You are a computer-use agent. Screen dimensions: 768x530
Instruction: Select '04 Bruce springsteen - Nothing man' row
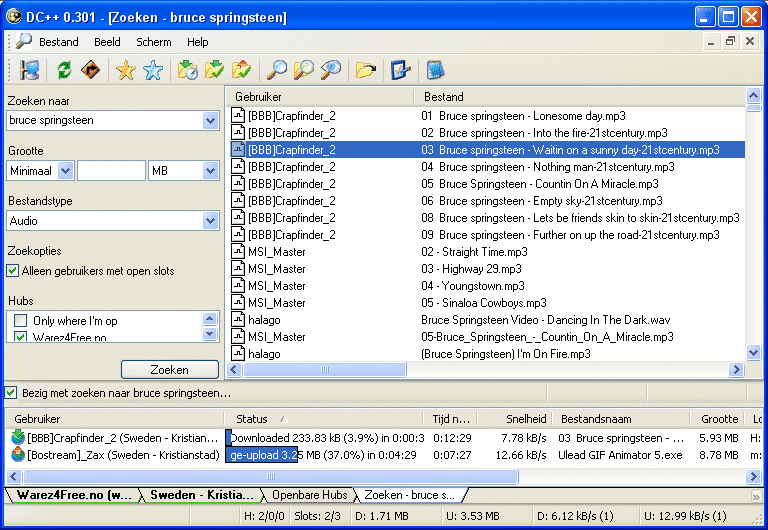[488, 167]
